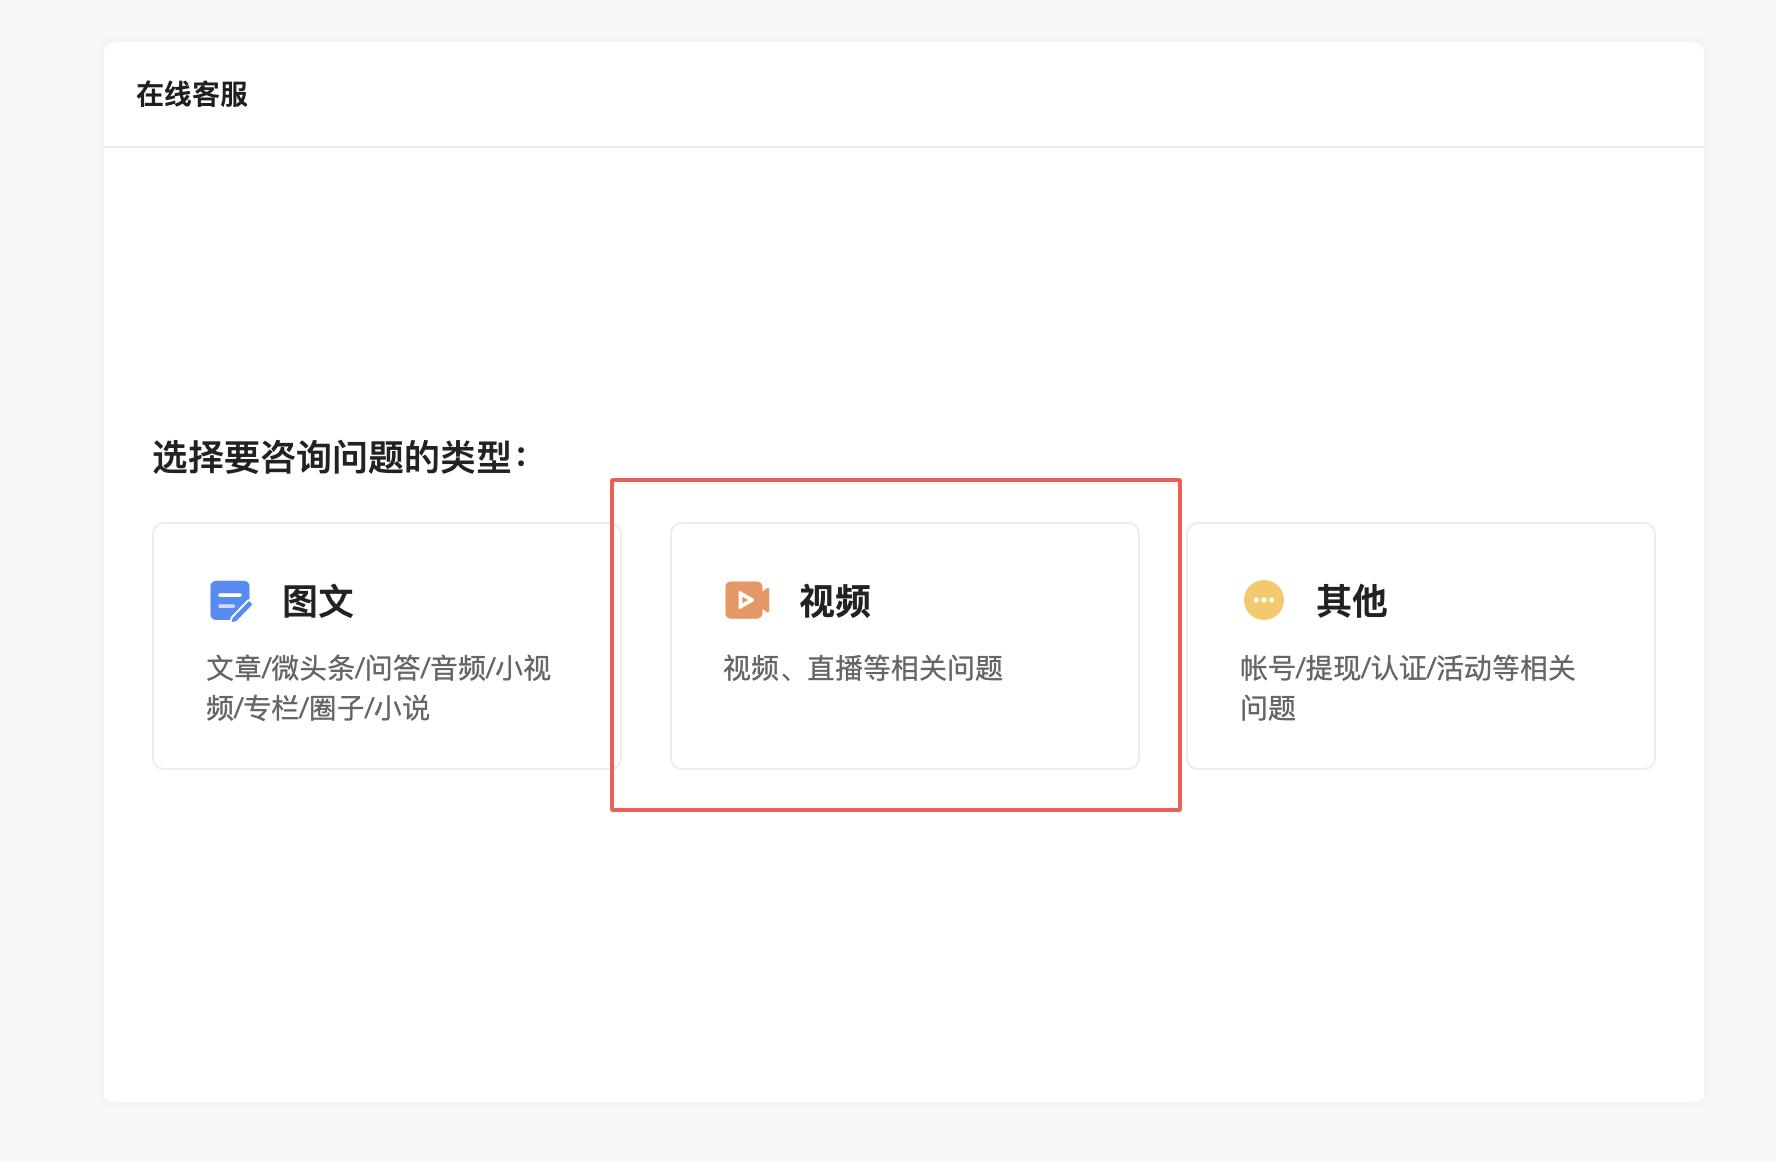1776x1162 pixels.
Task: Click the blue note icon above the article list
Action: tap(231, 600)
